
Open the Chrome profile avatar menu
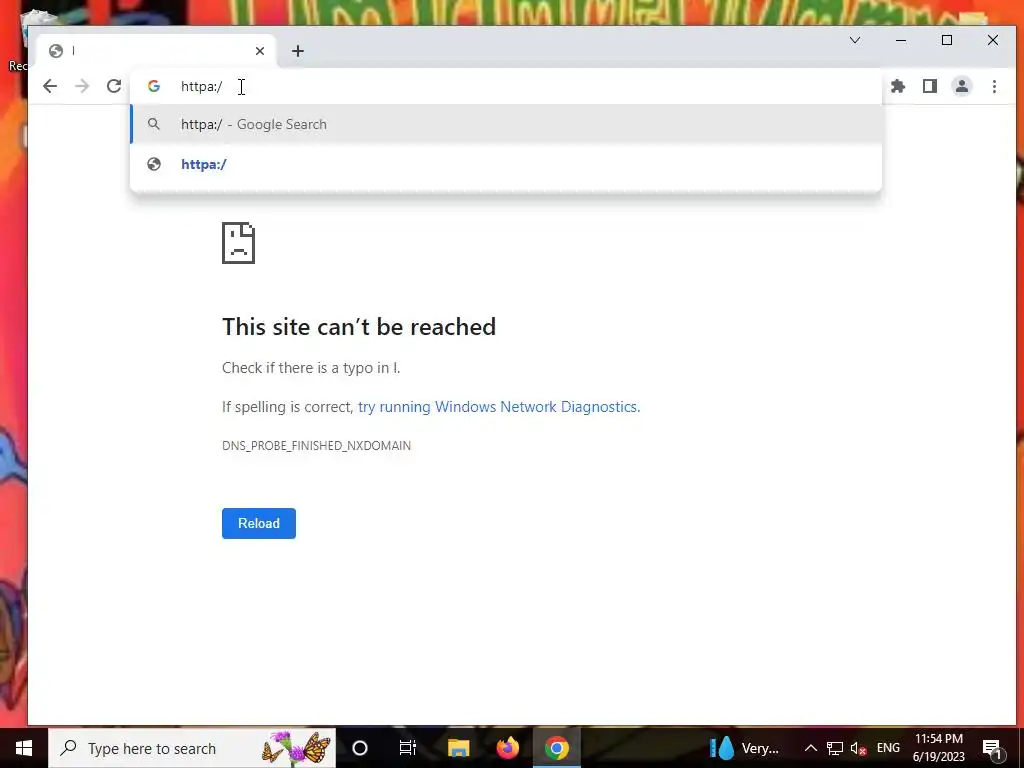962,86
